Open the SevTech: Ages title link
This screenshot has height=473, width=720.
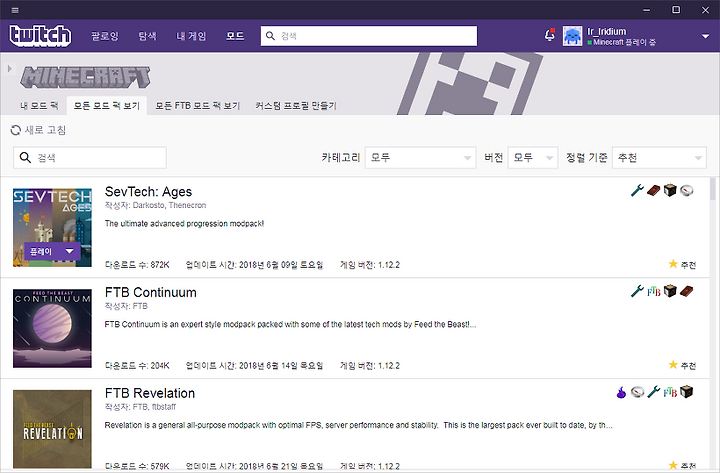click(x=148, y=192)
